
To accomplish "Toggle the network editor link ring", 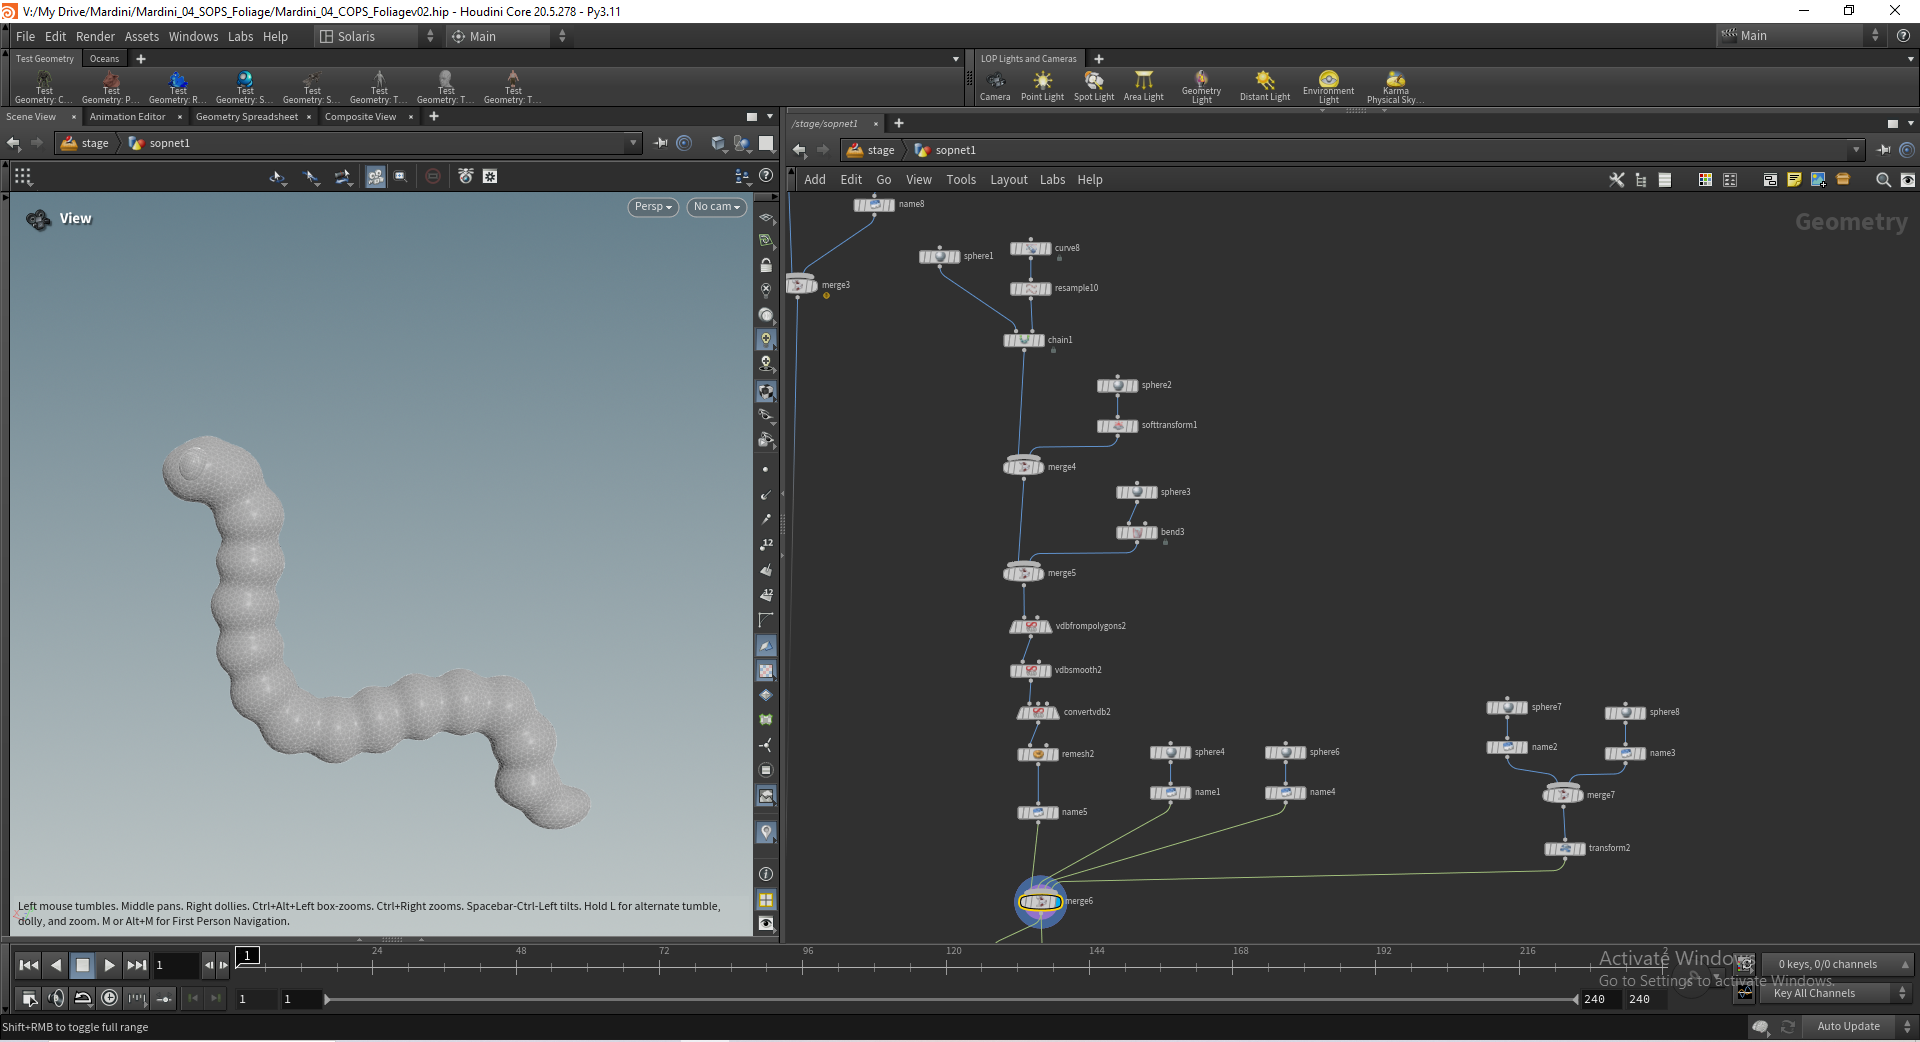I will pos(1907,150).
